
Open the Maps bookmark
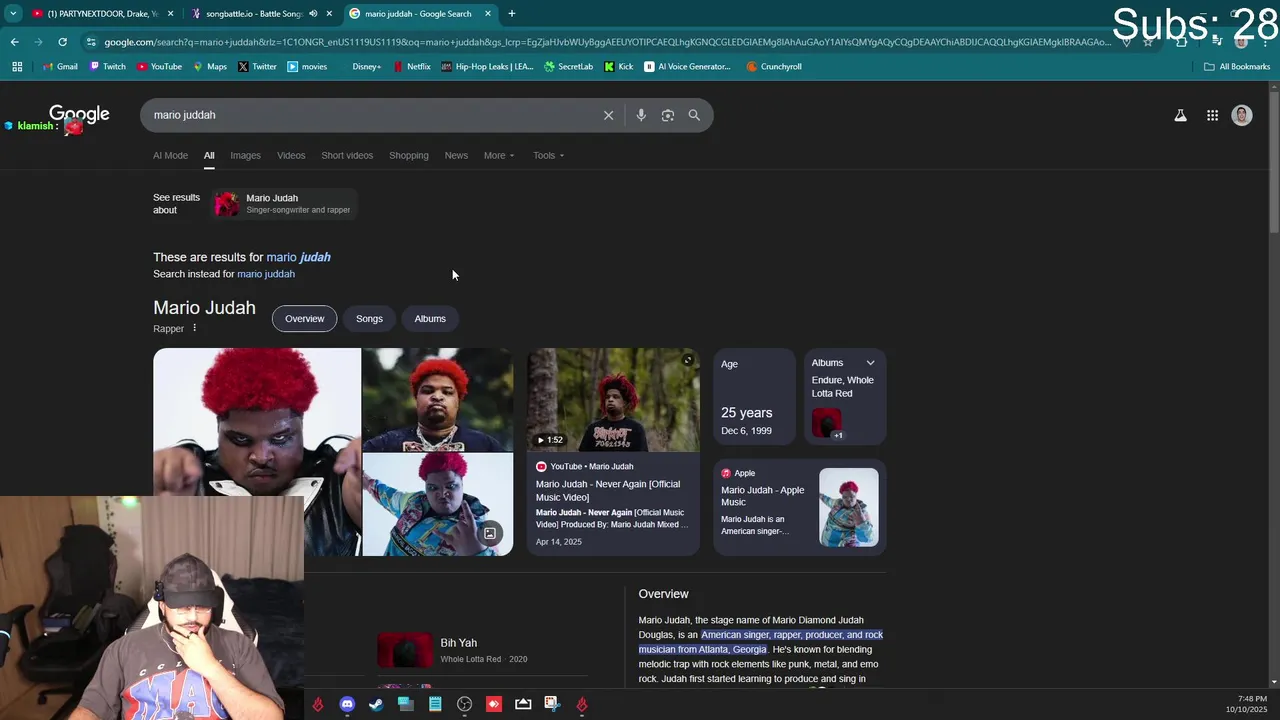pyautogui.click(x=210, y=67)
